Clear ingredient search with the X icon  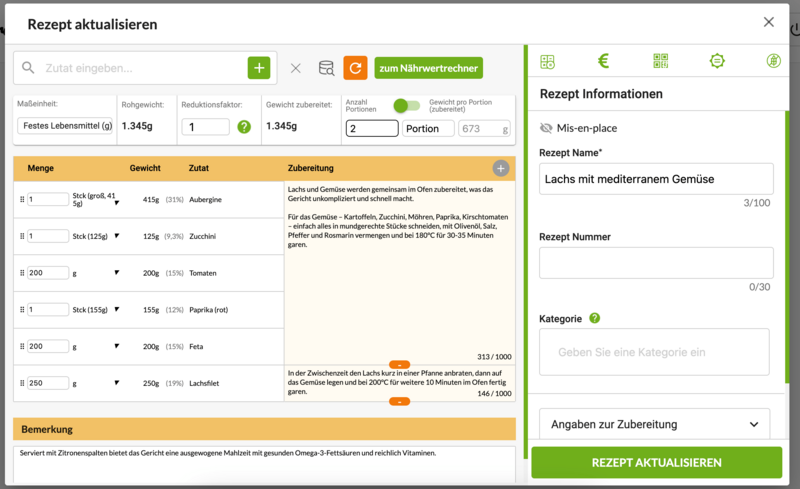pyautogui.click(x=295, y=68)
